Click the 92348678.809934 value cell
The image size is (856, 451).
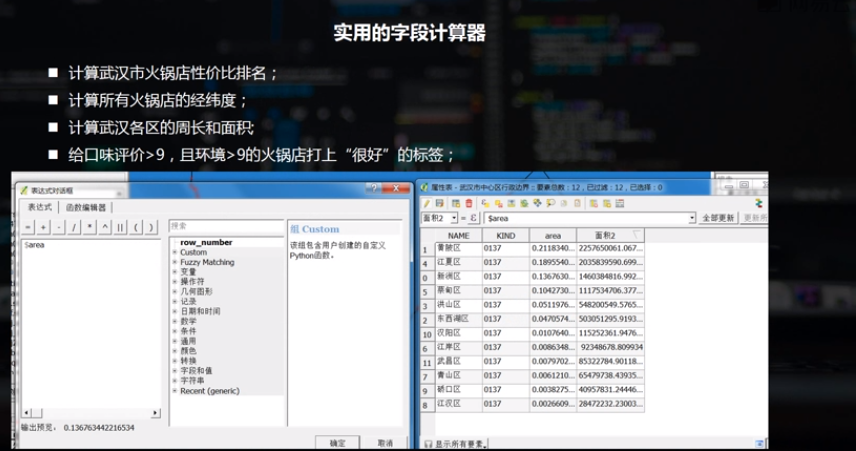(x=610, y=347)
